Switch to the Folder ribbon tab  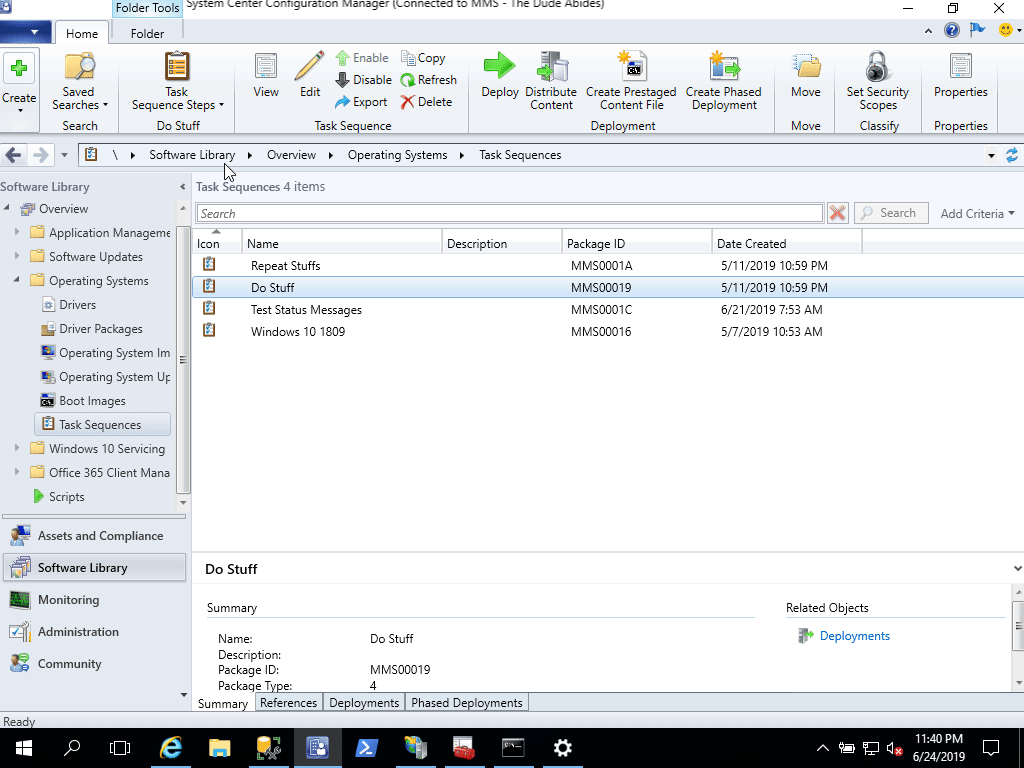[147, 33]
